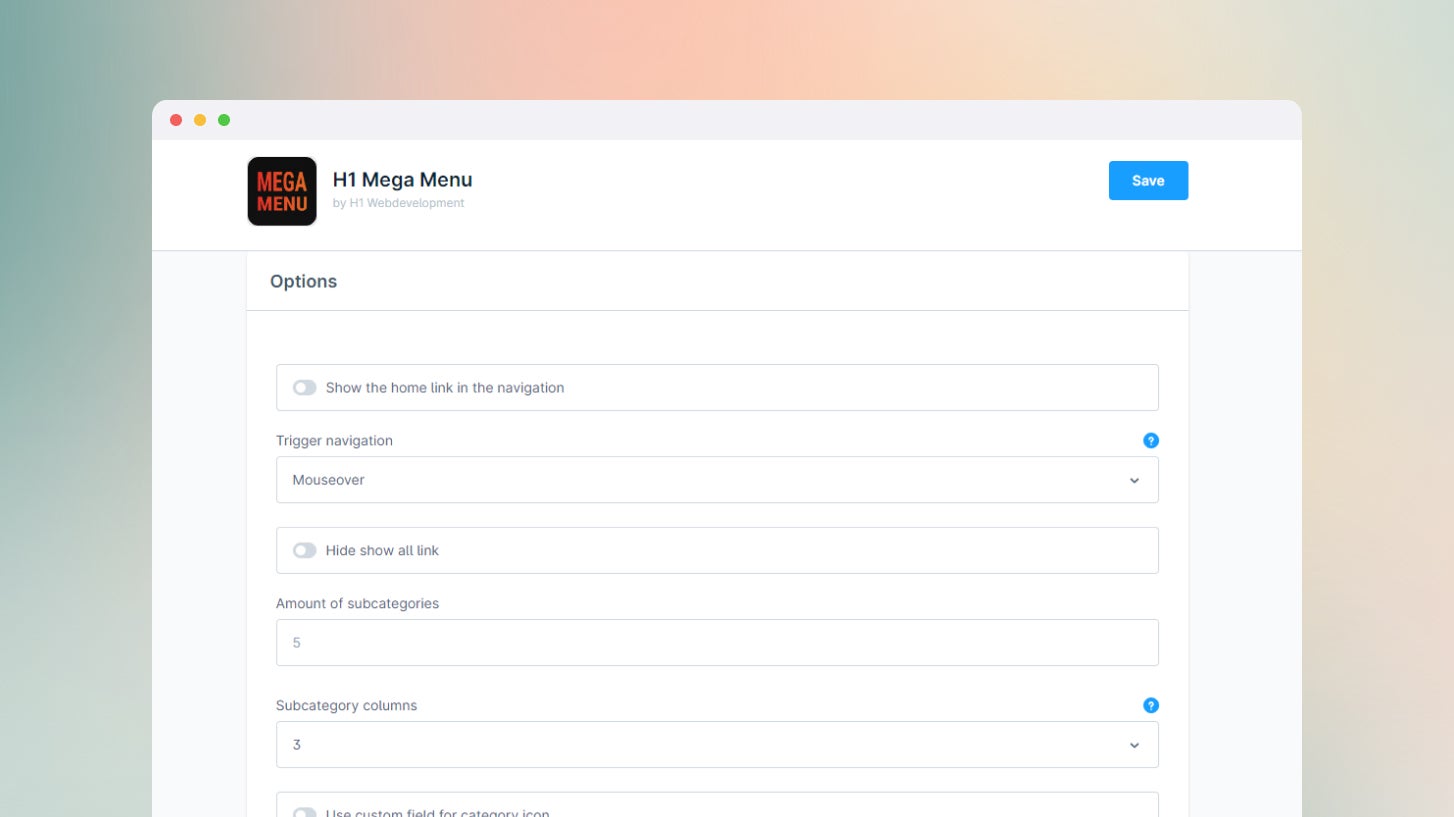This screenshot has width=1454, height=817.
Task: Click the 'Amount of subcategories' label
Action: [357, 604]
